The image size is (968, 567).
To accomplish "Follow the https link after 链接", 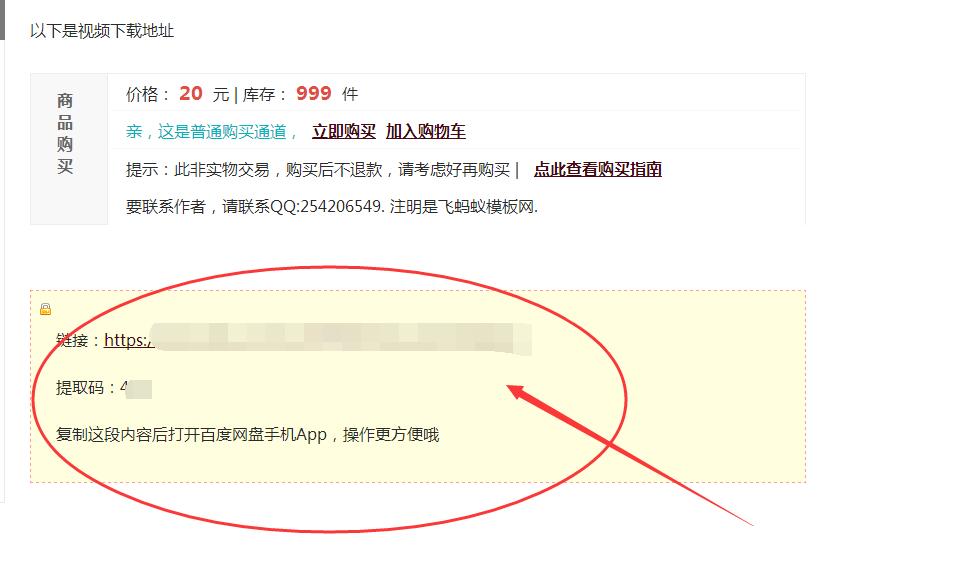I will coord(128,340).
